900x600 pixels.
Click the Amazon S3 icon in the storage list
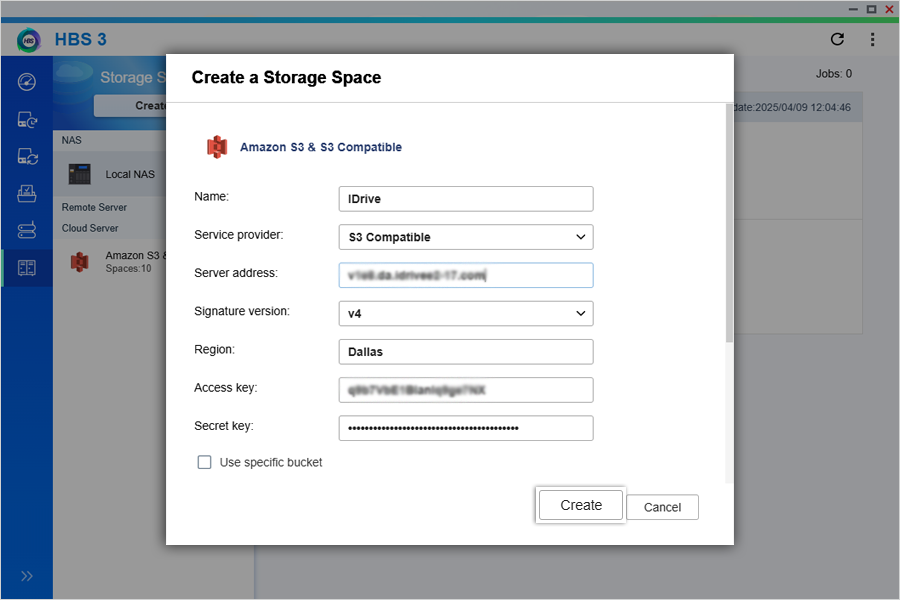[x=79, y=262]
